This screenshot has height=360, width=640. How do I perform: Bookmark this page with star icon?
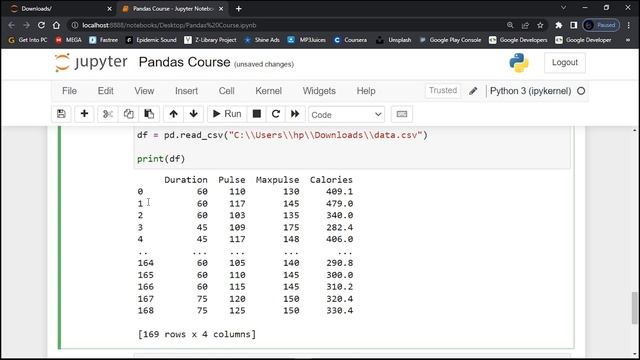click(x=540, y=25)
